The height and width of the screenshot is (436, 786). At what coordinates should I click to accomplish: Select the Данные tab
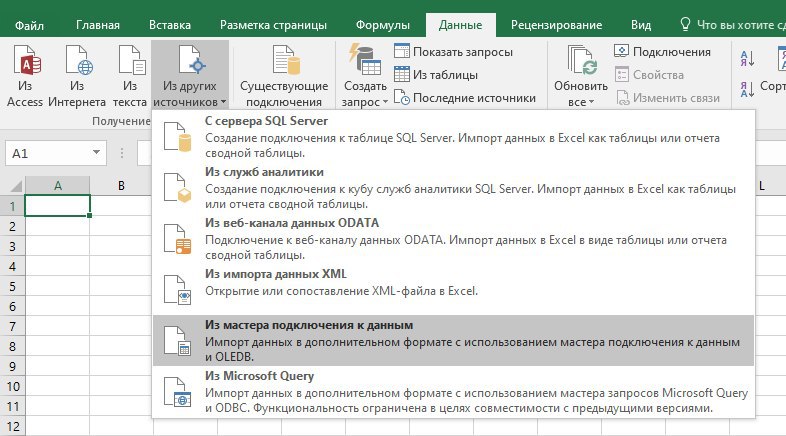pos(461,25)
